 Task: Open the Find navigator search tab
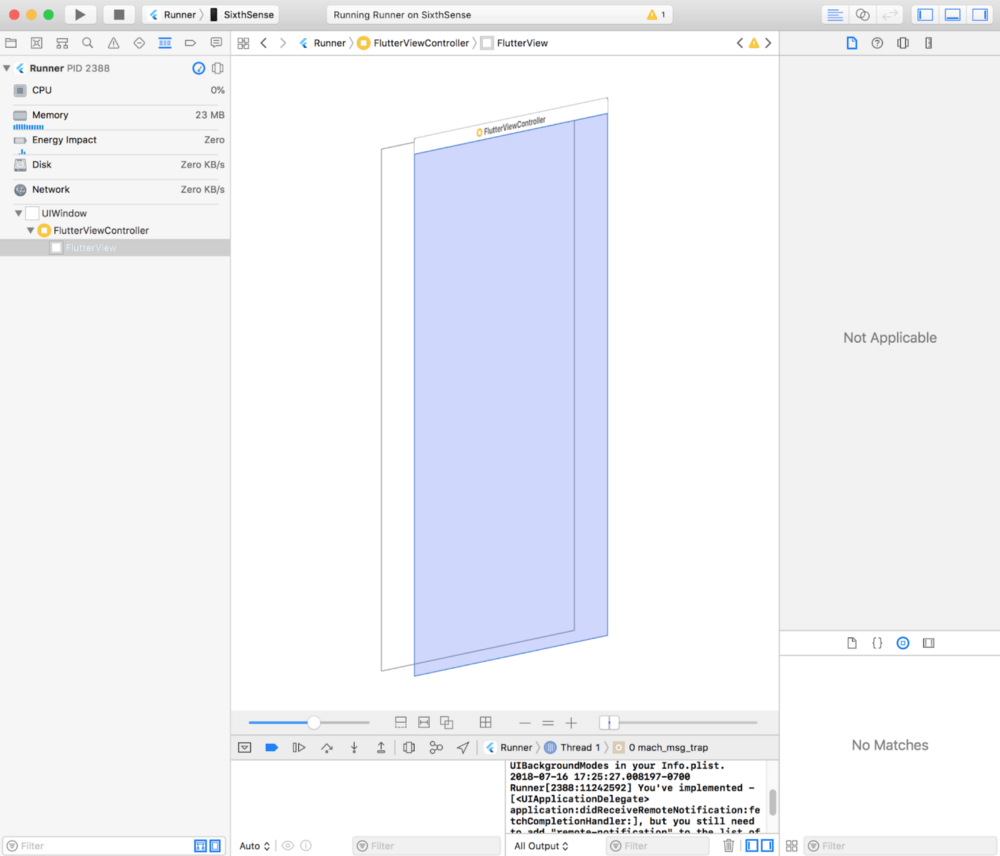coord(88,43)
